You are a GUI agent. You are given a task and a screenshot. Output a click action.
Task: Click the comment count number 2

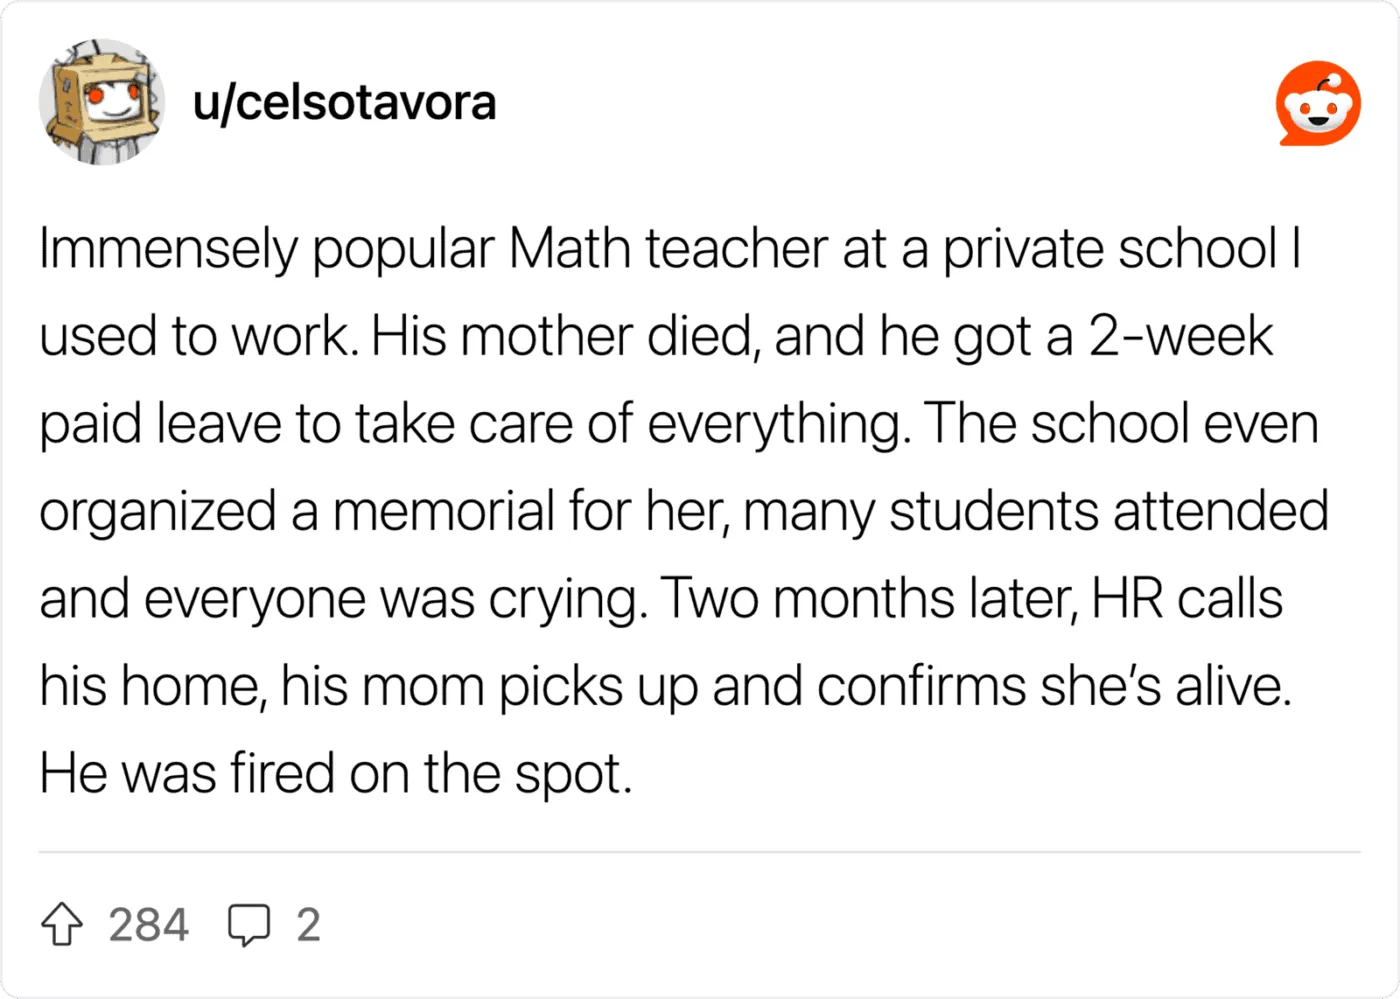point(308,925)
